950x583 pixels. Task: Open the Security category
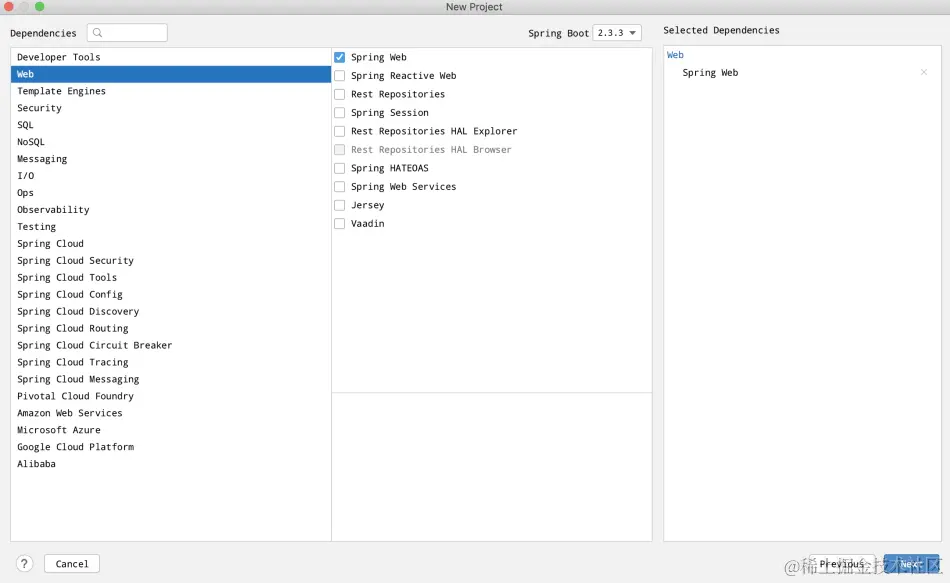[171, 108]
